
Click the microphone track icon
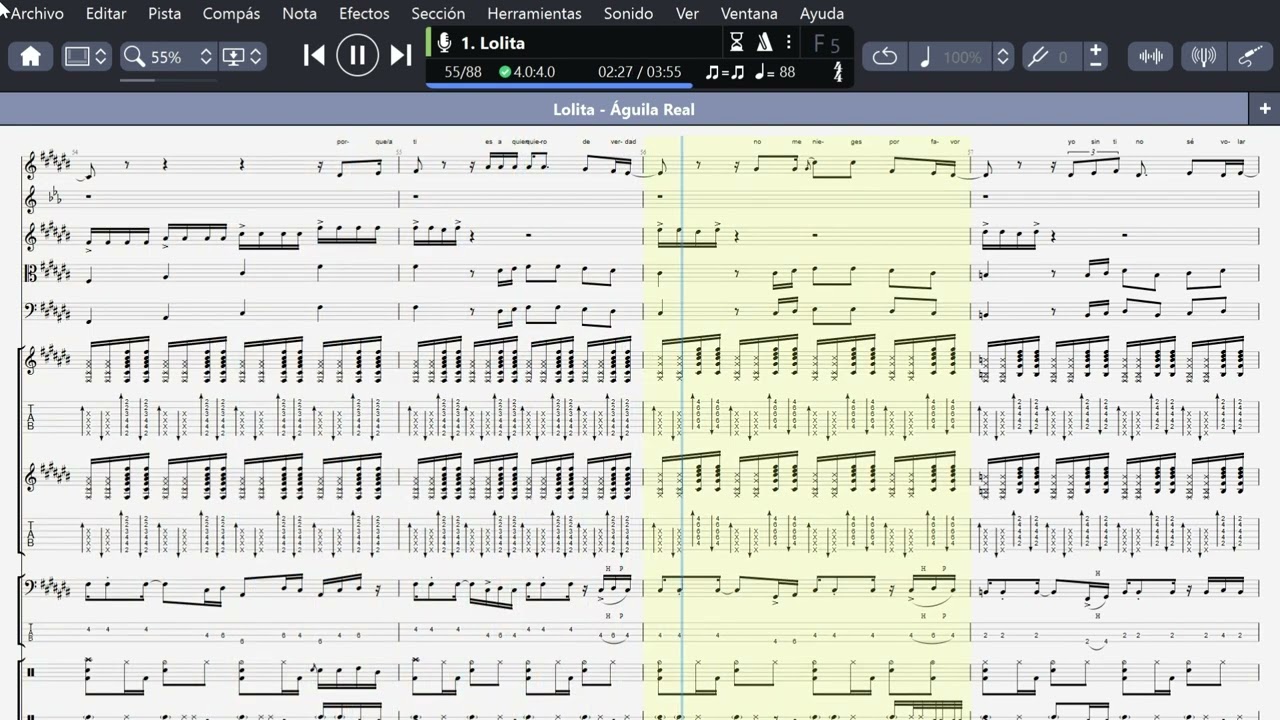[444, 43]
